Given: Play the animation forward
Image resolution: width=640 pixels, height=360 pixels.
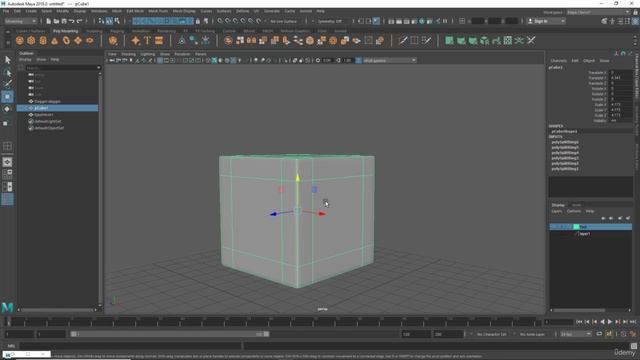Looking at the screenshot, I should pos(610,322).
